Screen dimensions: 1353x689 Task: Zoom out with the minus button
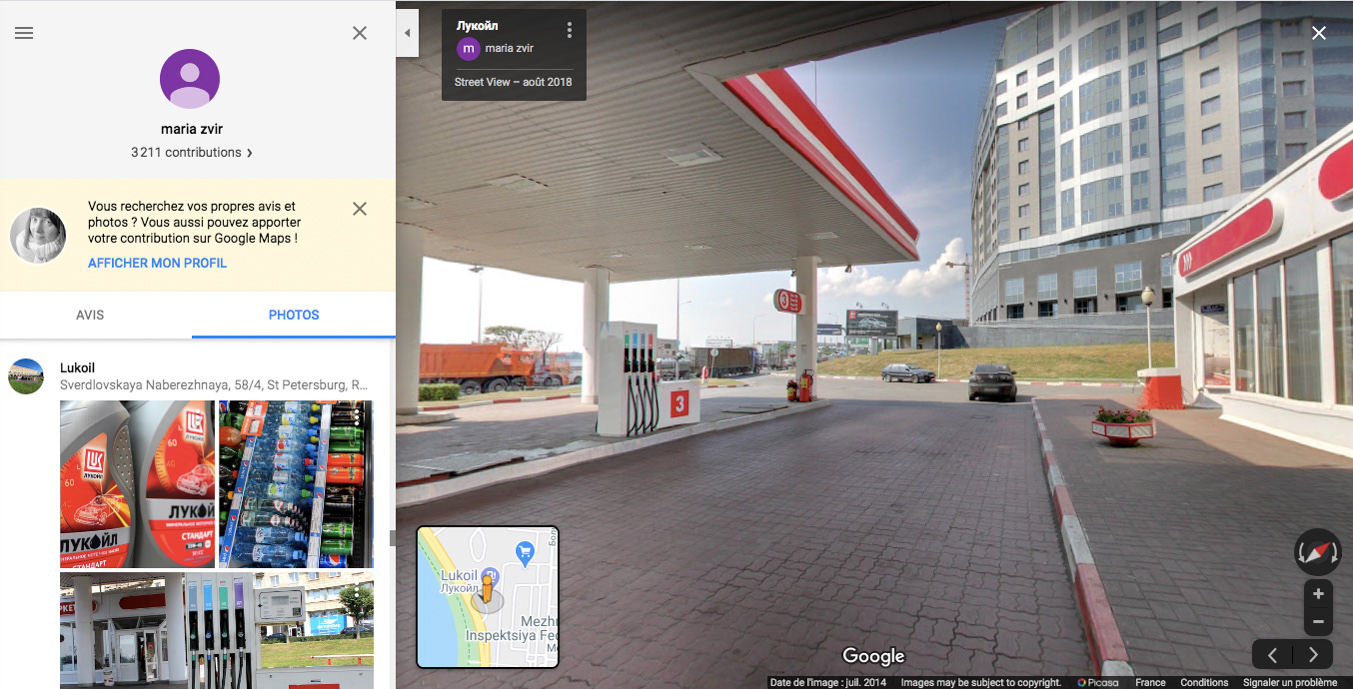[1318, 622]
